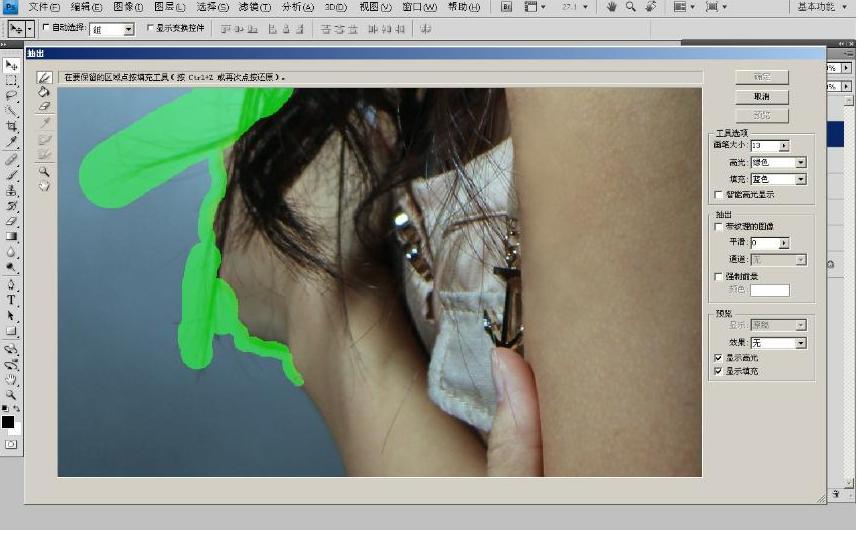Check the 带纹理的图像 option
The width and height of the screenshot is (857, 547).
719,226
